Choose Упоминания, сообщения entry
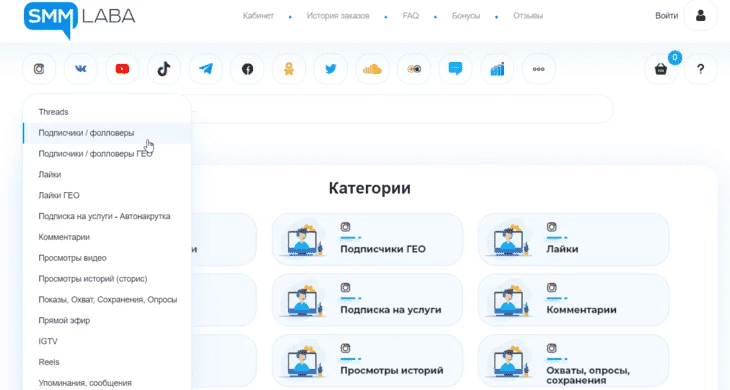This screenshot has height=390, width=730. (107, 383)
